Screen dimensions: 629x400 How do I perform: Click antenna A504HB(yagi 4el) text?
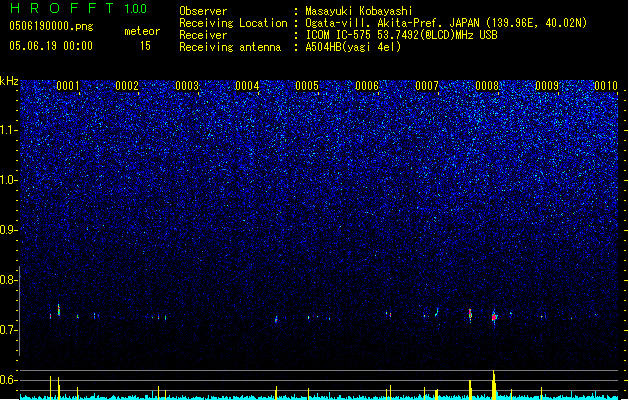pyautogui.click(x=353, y=47)
